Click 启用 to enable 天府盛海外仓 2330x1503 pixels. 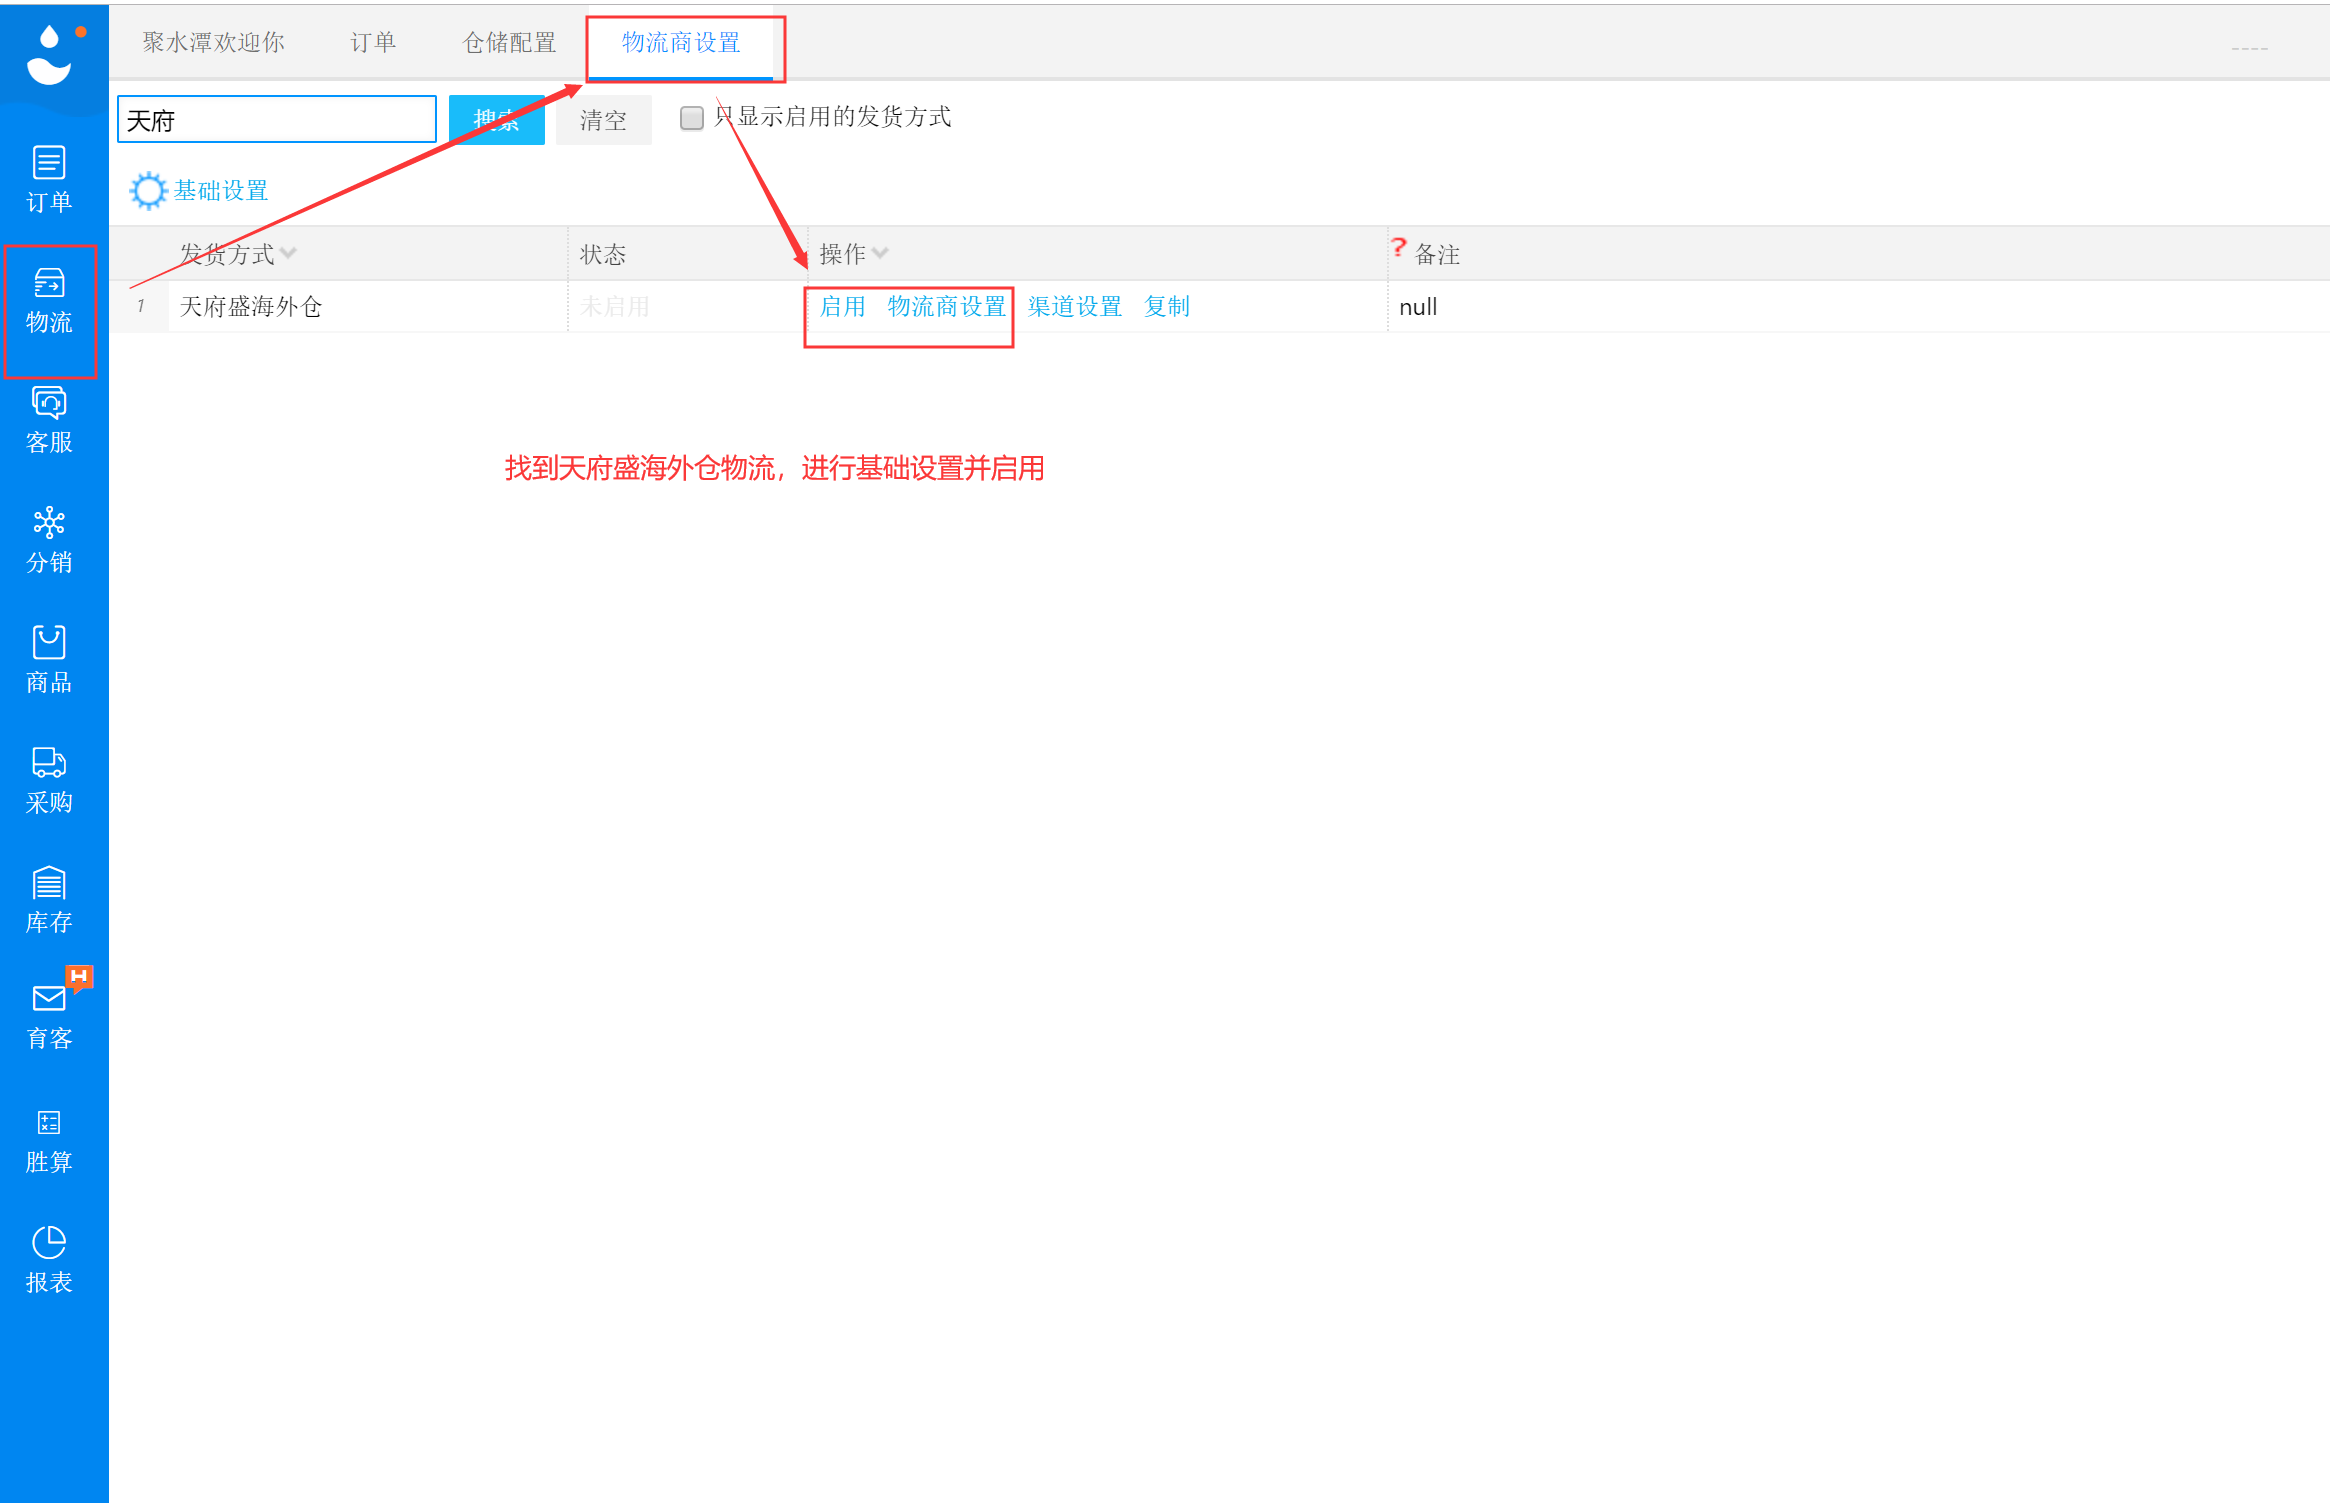(x=842, y=306)
